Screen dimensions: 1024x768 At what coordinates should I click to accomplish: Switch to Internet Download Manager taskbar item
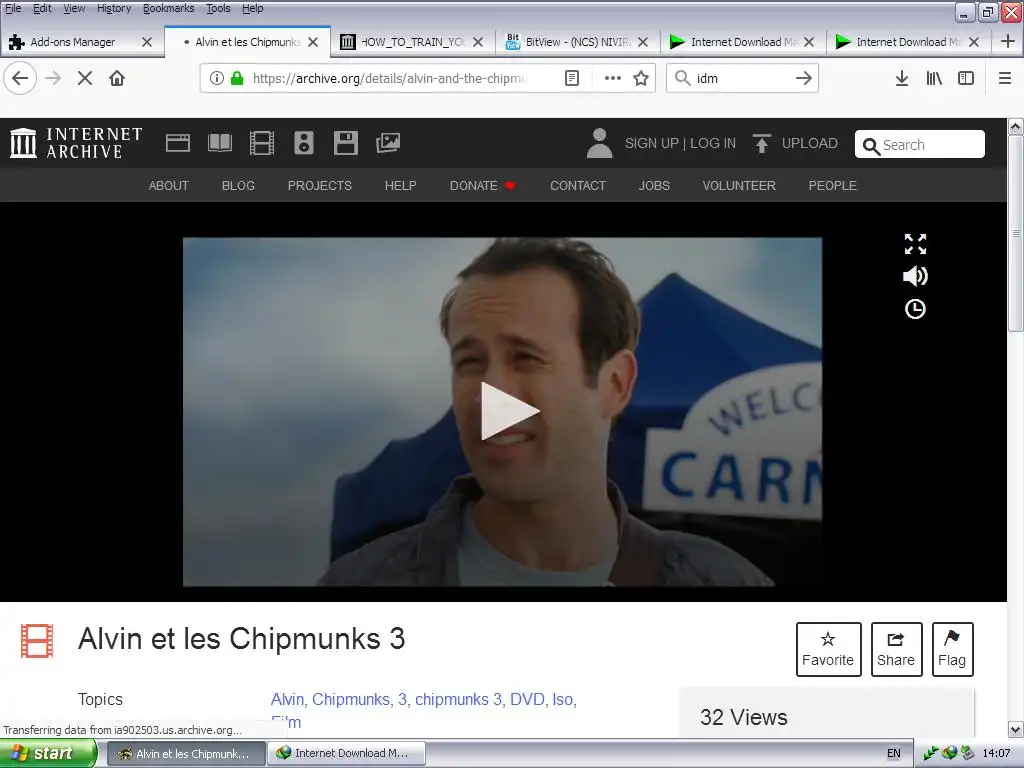point(347,754)
